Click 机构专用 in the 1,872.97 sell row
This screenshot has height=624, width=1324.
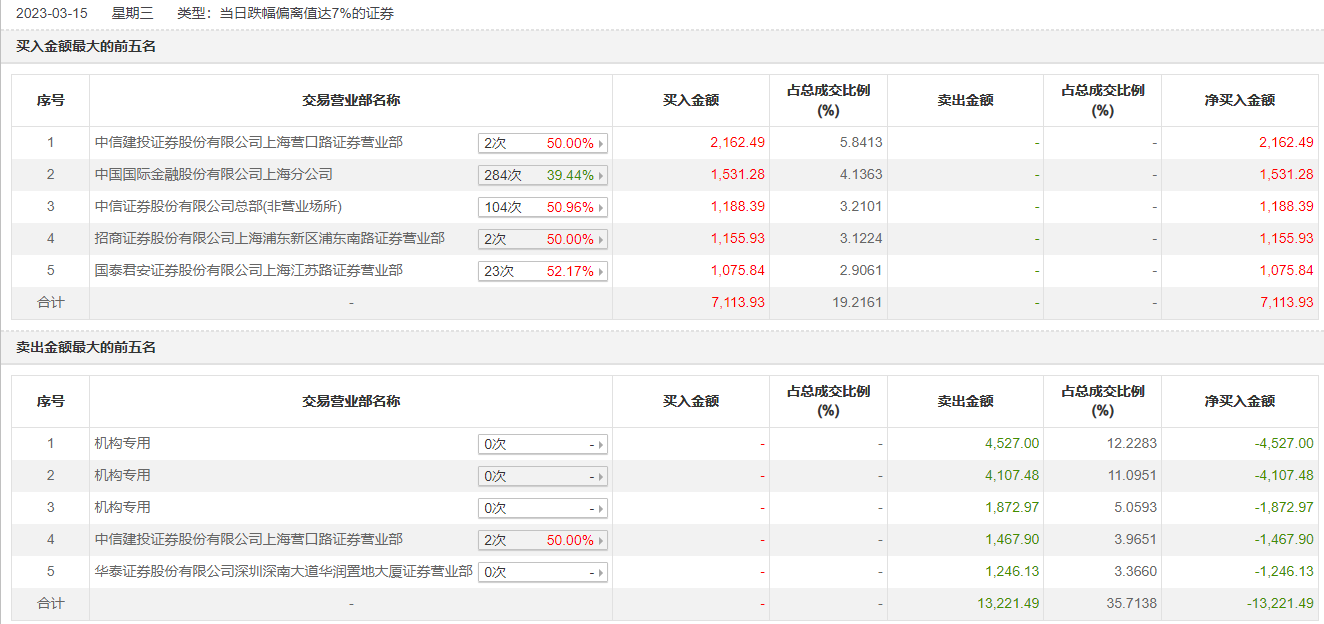coord(123,508)
